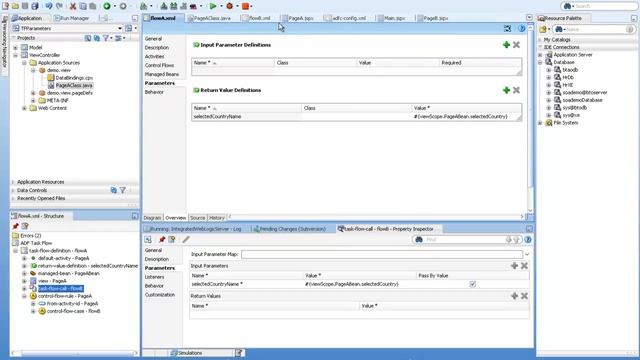This screenshot has height=360, width=640.
Task: Click the Find field in Property Inspector
Action: [x=464, y=240]
